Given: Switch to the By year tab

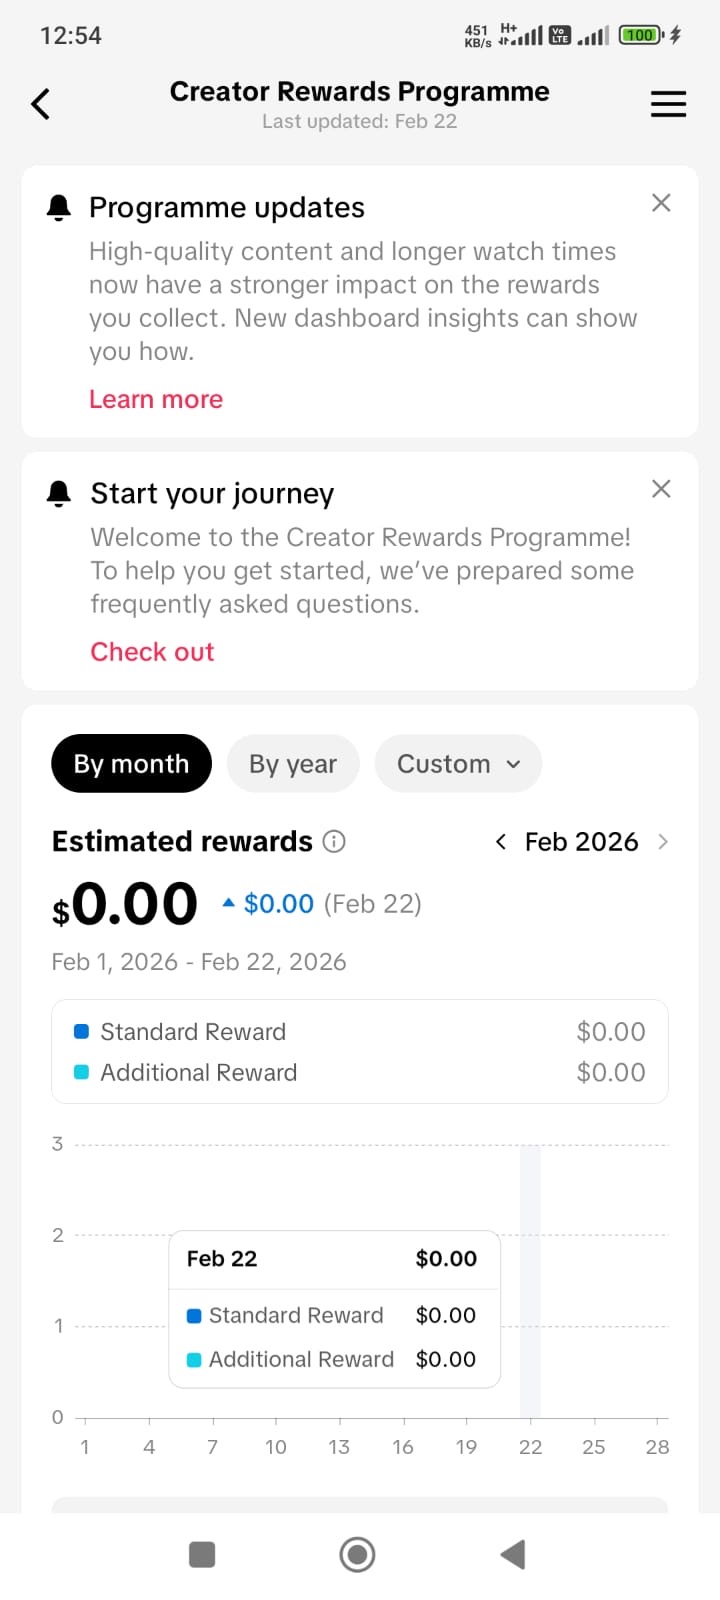Looking at the screenshot, I should pos(293,764).
